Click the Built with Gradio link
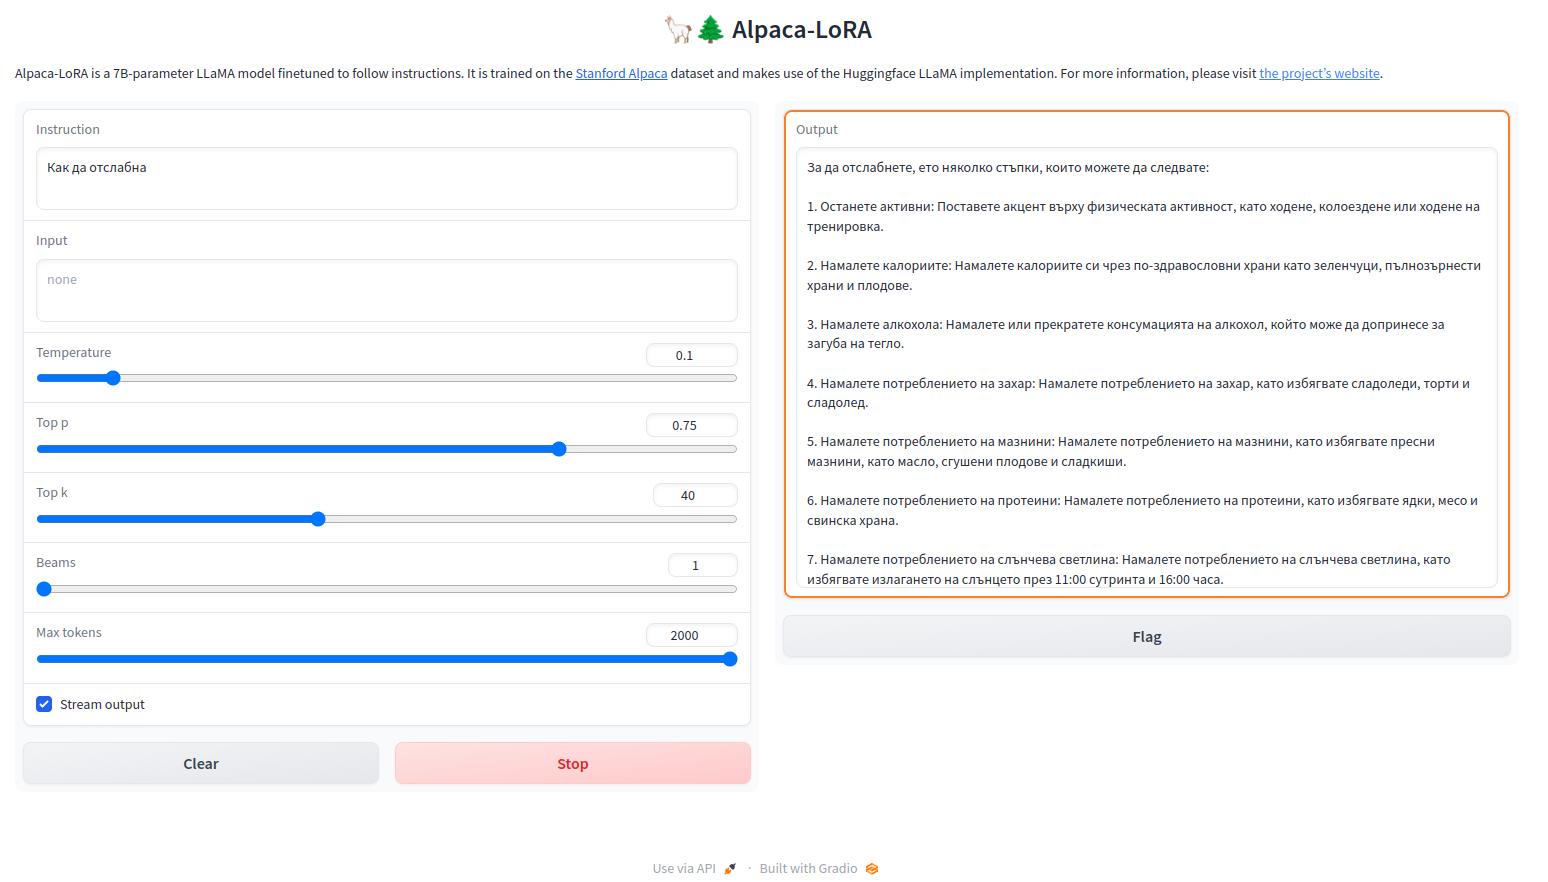The image size is (1548, 882). 808,868
